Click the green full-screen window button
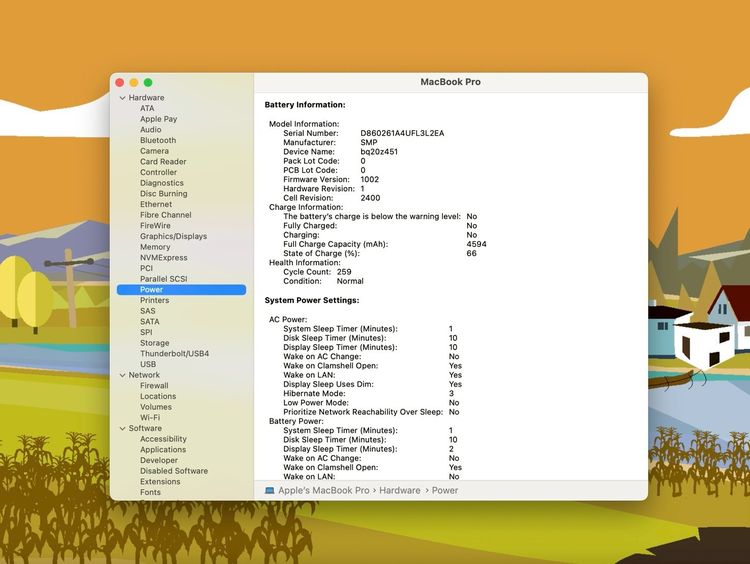This screenshot has width=750, height=564. (x=148, y=82)
